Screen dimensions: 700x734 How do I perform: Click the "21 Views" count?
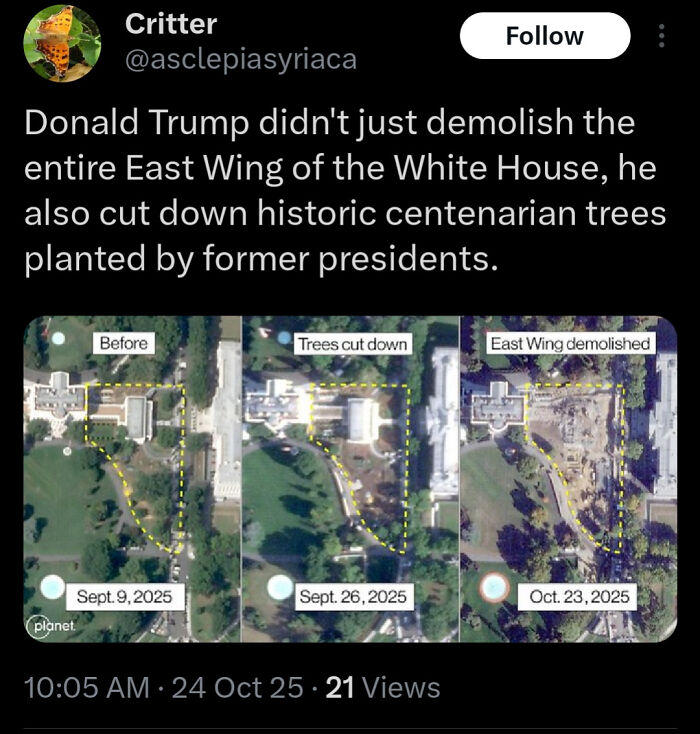coord(383,688)
